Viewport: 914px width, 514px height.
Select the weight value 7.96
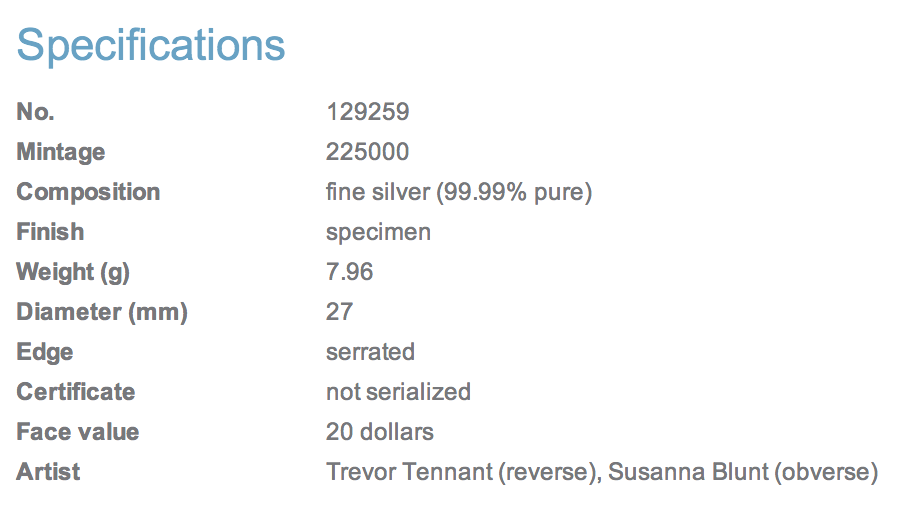pos(349,272)
